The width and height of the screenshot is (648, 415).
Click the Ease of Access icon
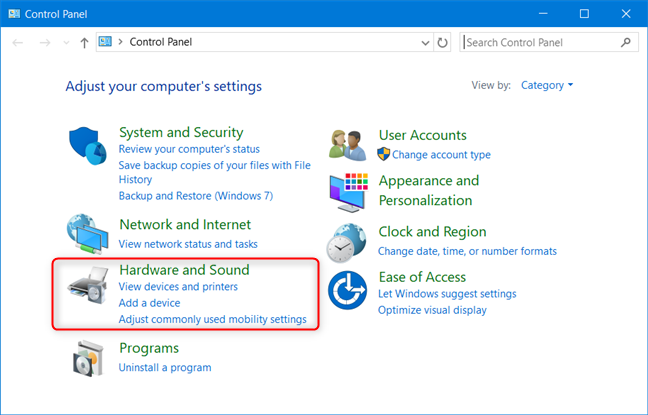click(x=347, y=290)
